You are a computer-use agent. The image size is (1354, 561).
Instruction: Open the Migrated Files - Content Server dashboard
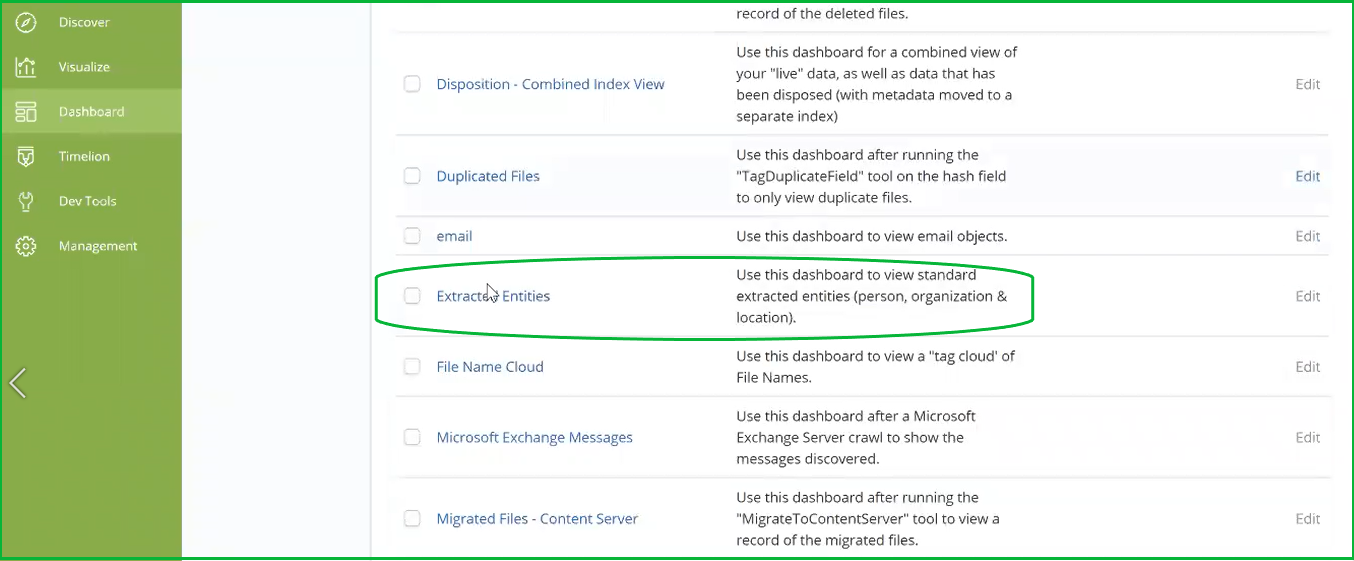click(x=537, y=519)
